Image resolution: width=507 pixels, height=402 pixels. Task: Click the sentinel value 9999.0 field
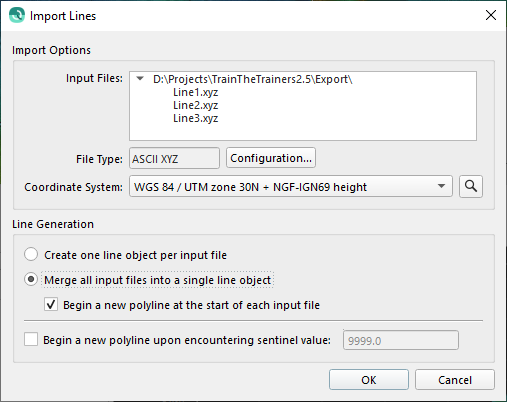[401, 340]
